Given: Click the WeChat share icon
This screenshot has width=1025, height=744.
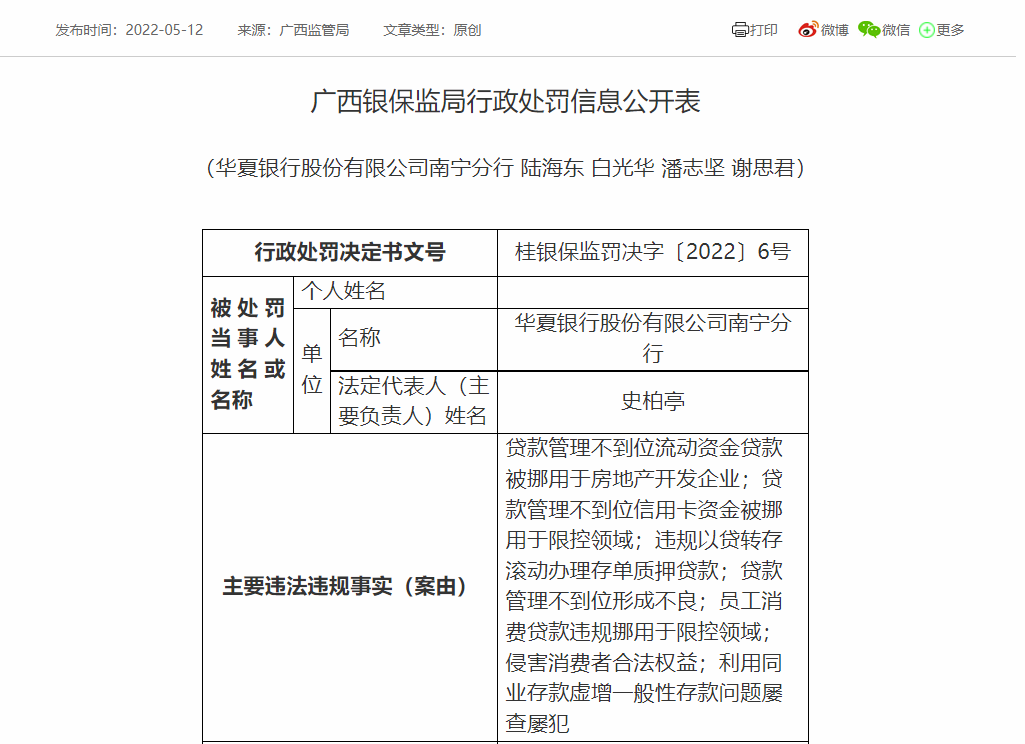Looking at the screenshot, I should tap(869, 29).
